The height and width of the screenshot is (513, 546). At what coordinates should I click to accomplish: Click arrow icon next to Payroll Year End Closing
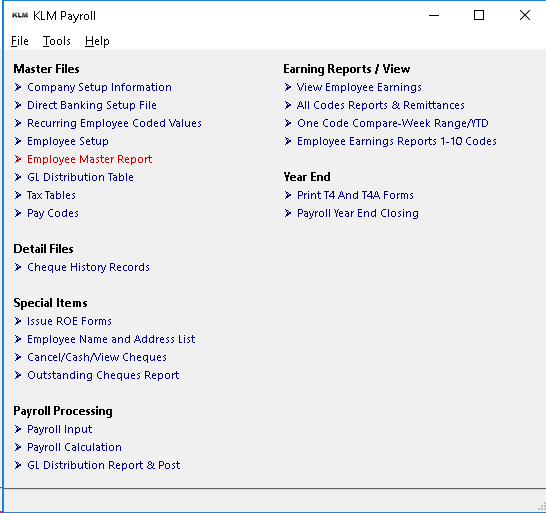pyautogui.click(x=288, y=213)
